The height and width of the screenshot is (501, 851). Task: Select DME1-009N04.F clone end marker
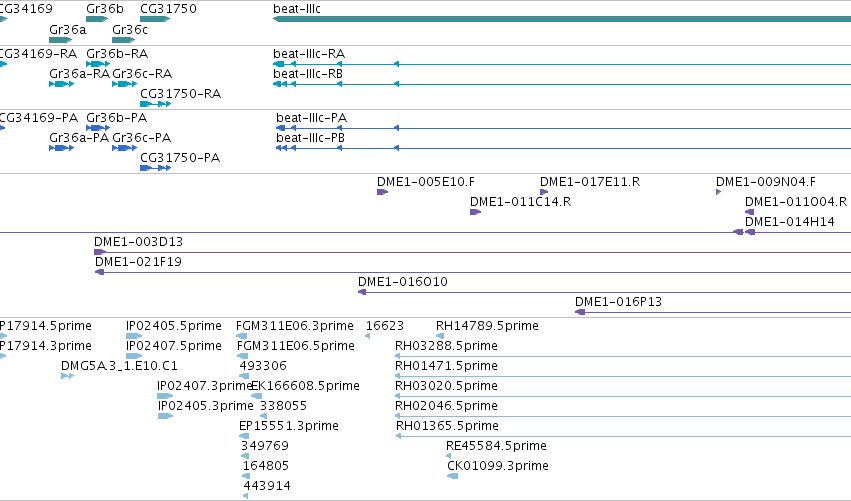719,192
